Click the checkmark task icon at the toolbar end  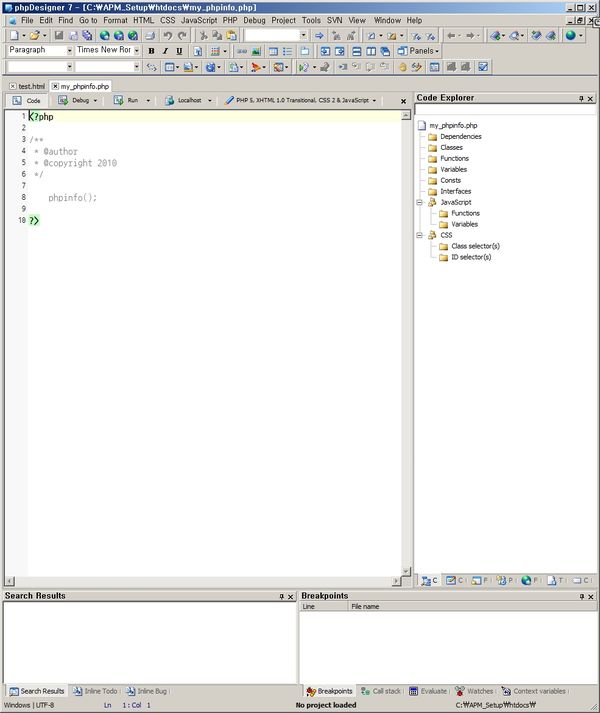(483, 67)
